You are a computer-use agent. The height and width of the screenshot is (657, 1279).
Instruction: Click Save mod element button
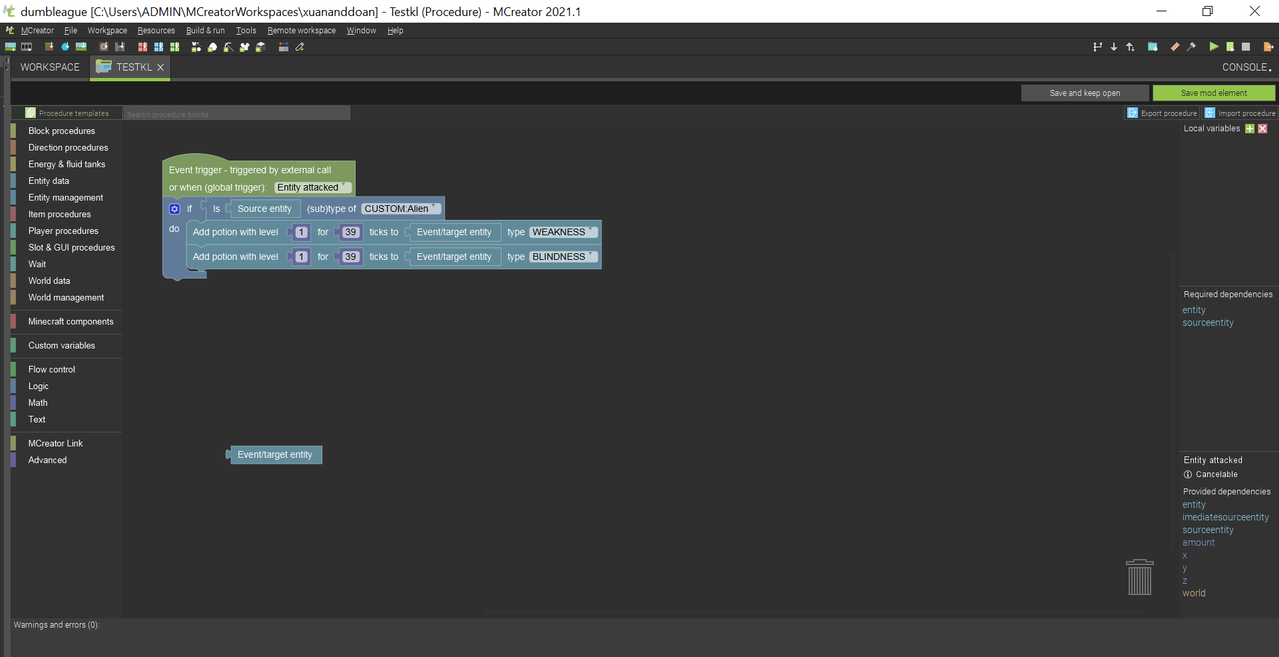coord(1214,93)
